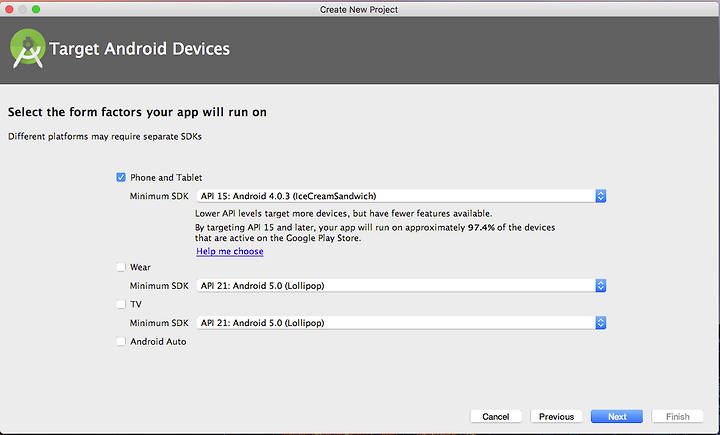This screenshot has height=435, width=720.
Task: Enable the TV form factor checkbox
Action: tap(121, 304)
